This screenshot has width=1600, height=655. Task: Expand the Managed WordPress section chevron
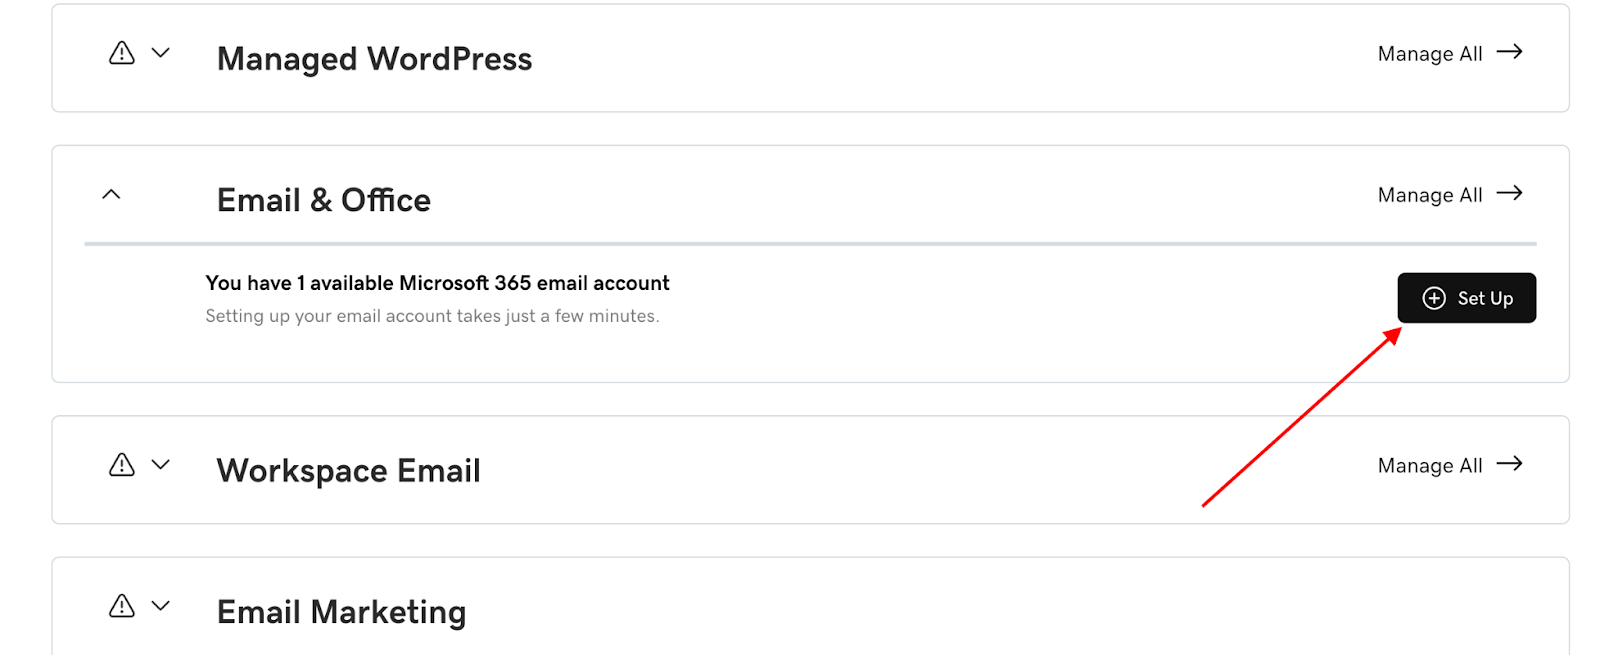point(160,53)
